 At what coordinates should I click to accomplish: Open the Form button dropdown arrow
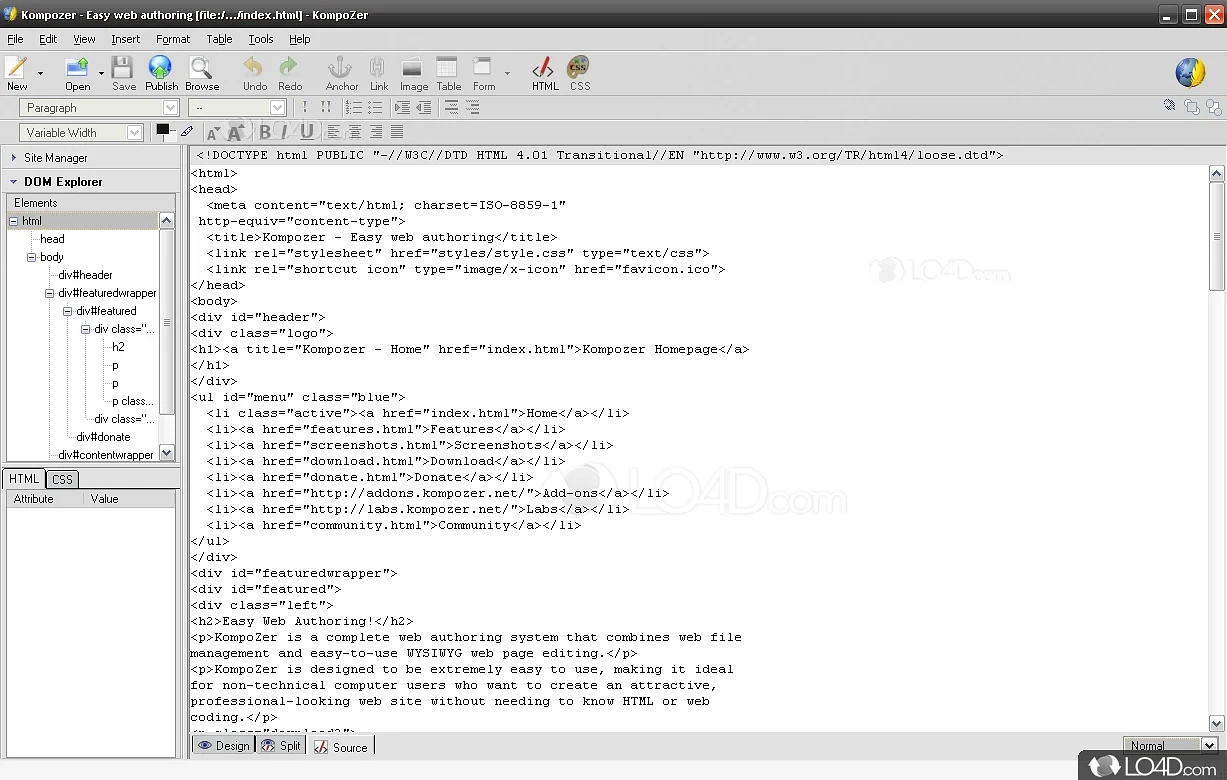click(507, 73)
